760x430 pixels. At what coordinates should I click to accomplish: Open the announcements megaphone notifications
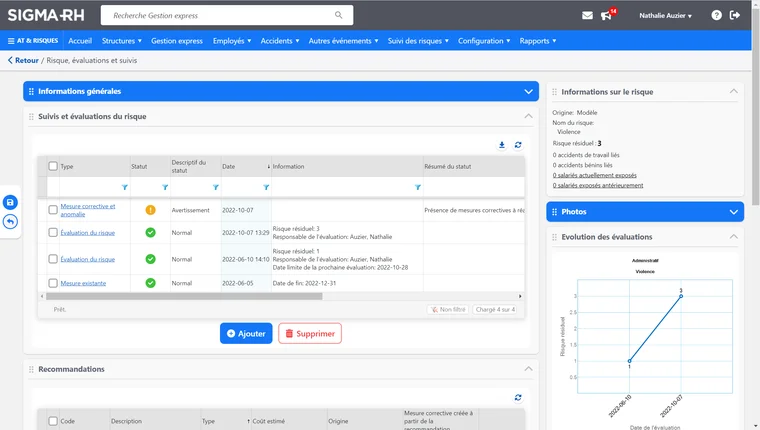606,16
